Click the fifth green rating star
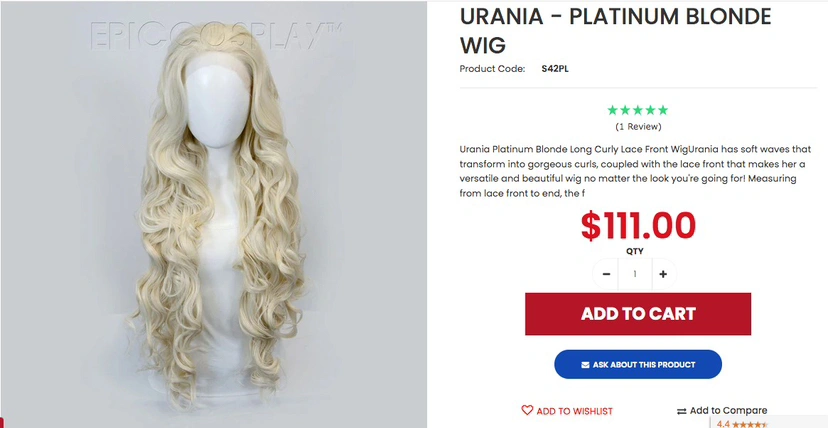The height and width of the screenshot is (428, 828). pyautogui.click(x=663, y=110)
